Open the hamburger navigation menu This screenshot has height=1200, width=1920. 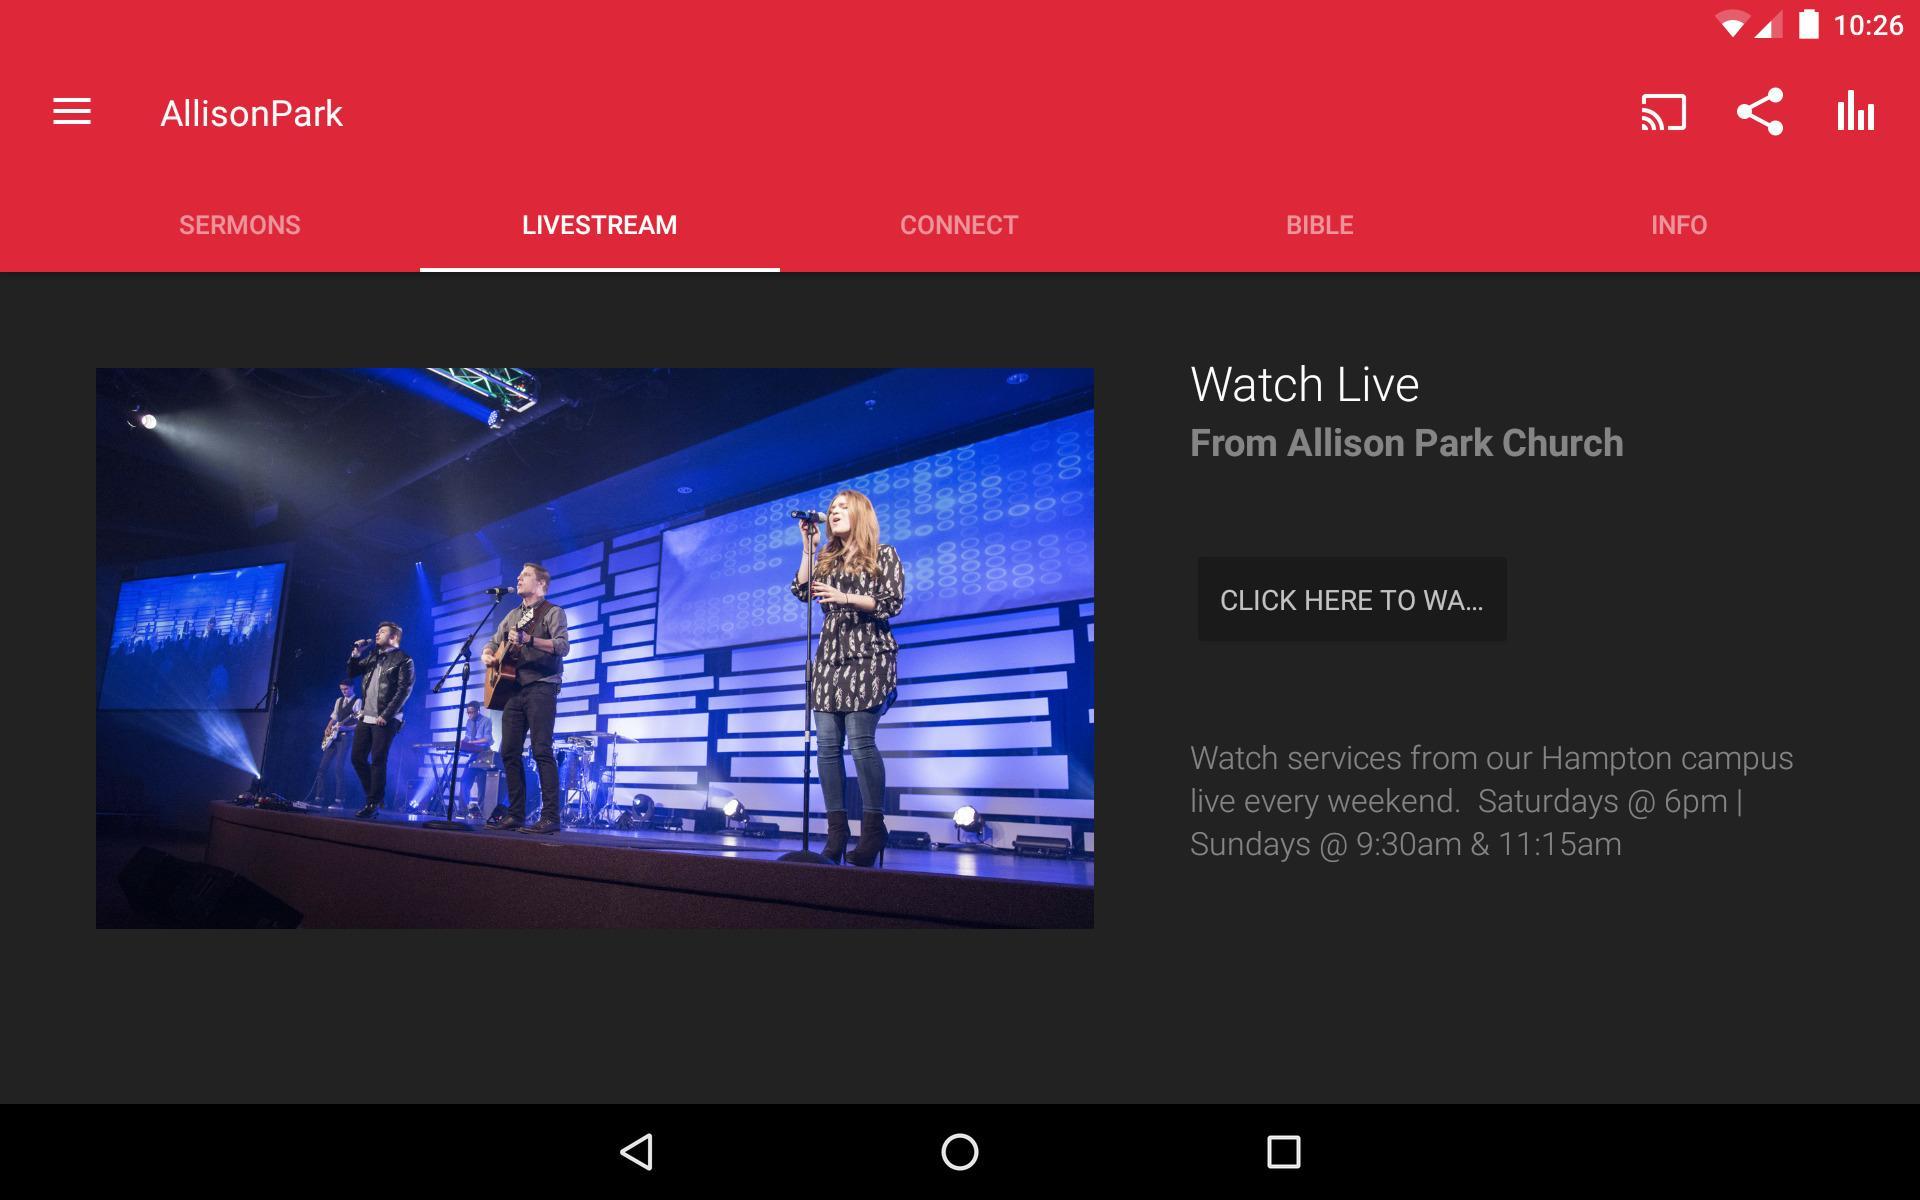(x=72, y=112)
